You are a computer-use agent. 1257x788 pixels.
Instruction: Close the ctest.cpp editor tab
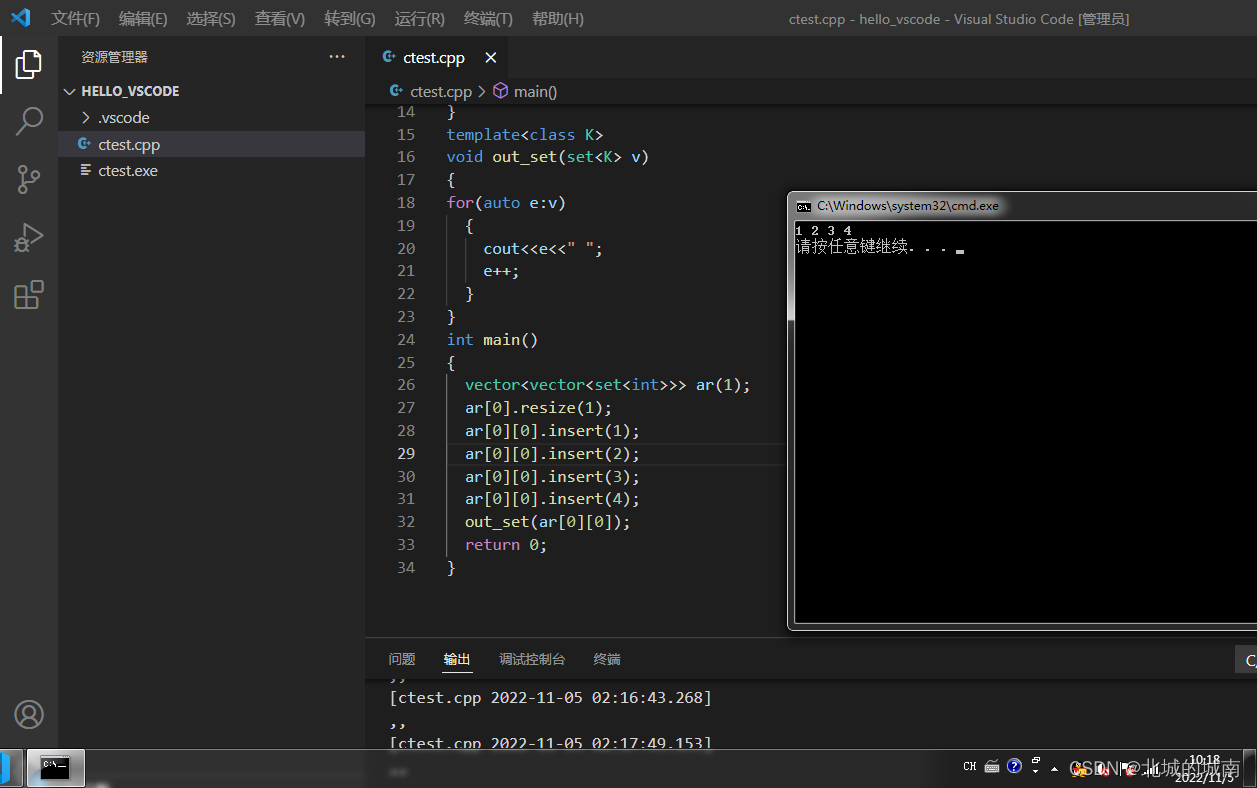491,58
